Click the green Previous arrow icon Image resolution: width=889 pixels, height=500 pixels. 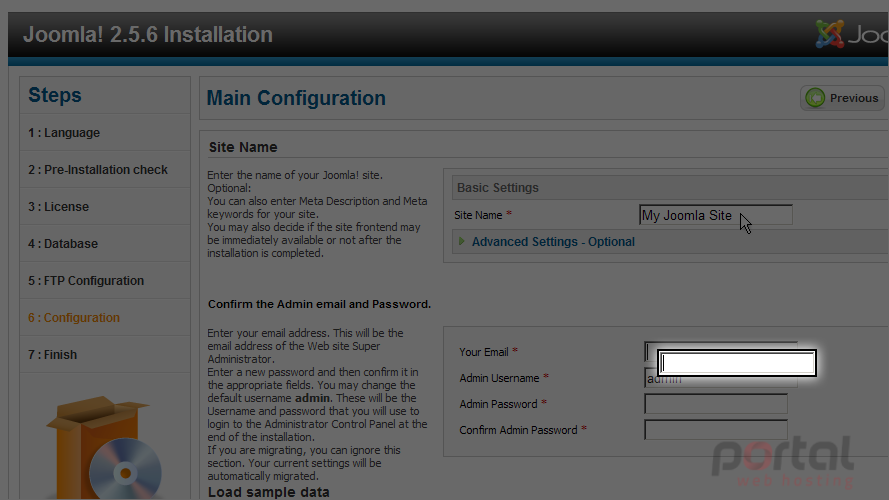click(815, 98)
